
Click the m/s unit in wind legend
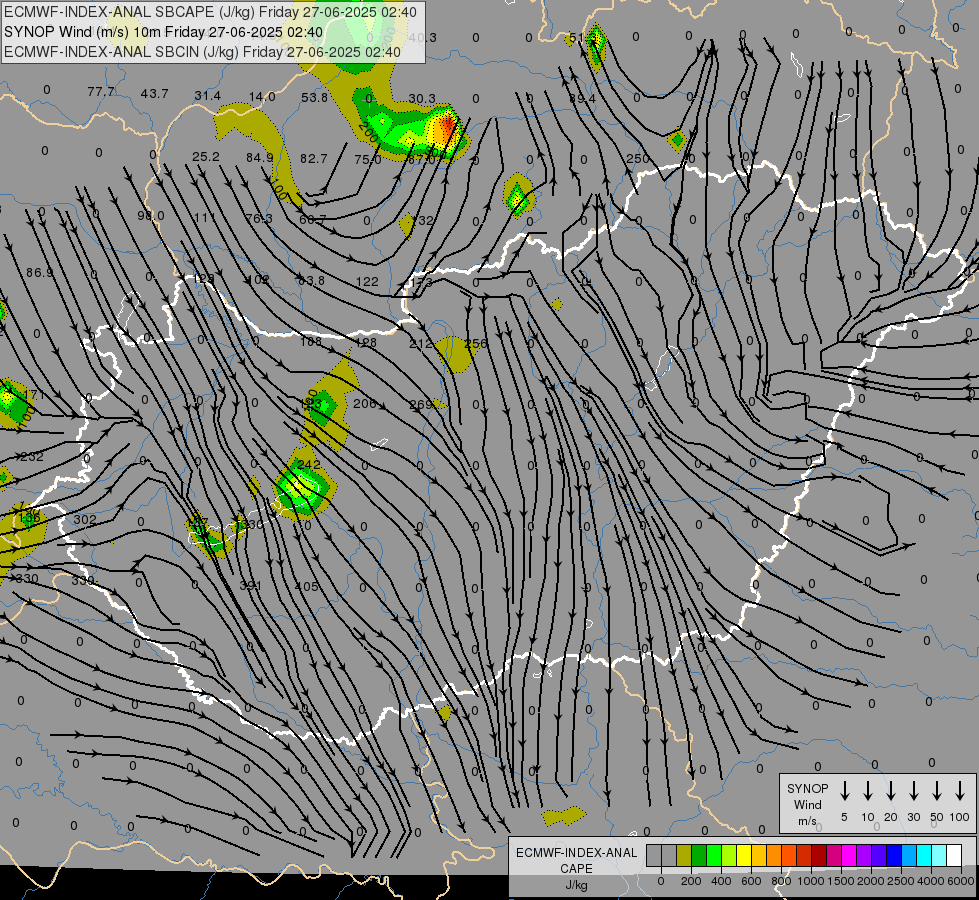point(807,821)
